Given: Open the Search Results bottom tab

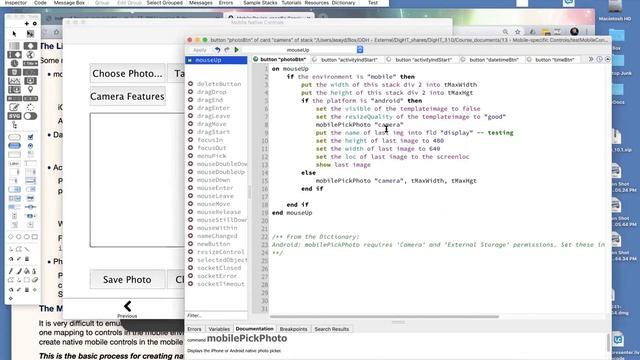Looking at the screenshot, I should [331, 329].
